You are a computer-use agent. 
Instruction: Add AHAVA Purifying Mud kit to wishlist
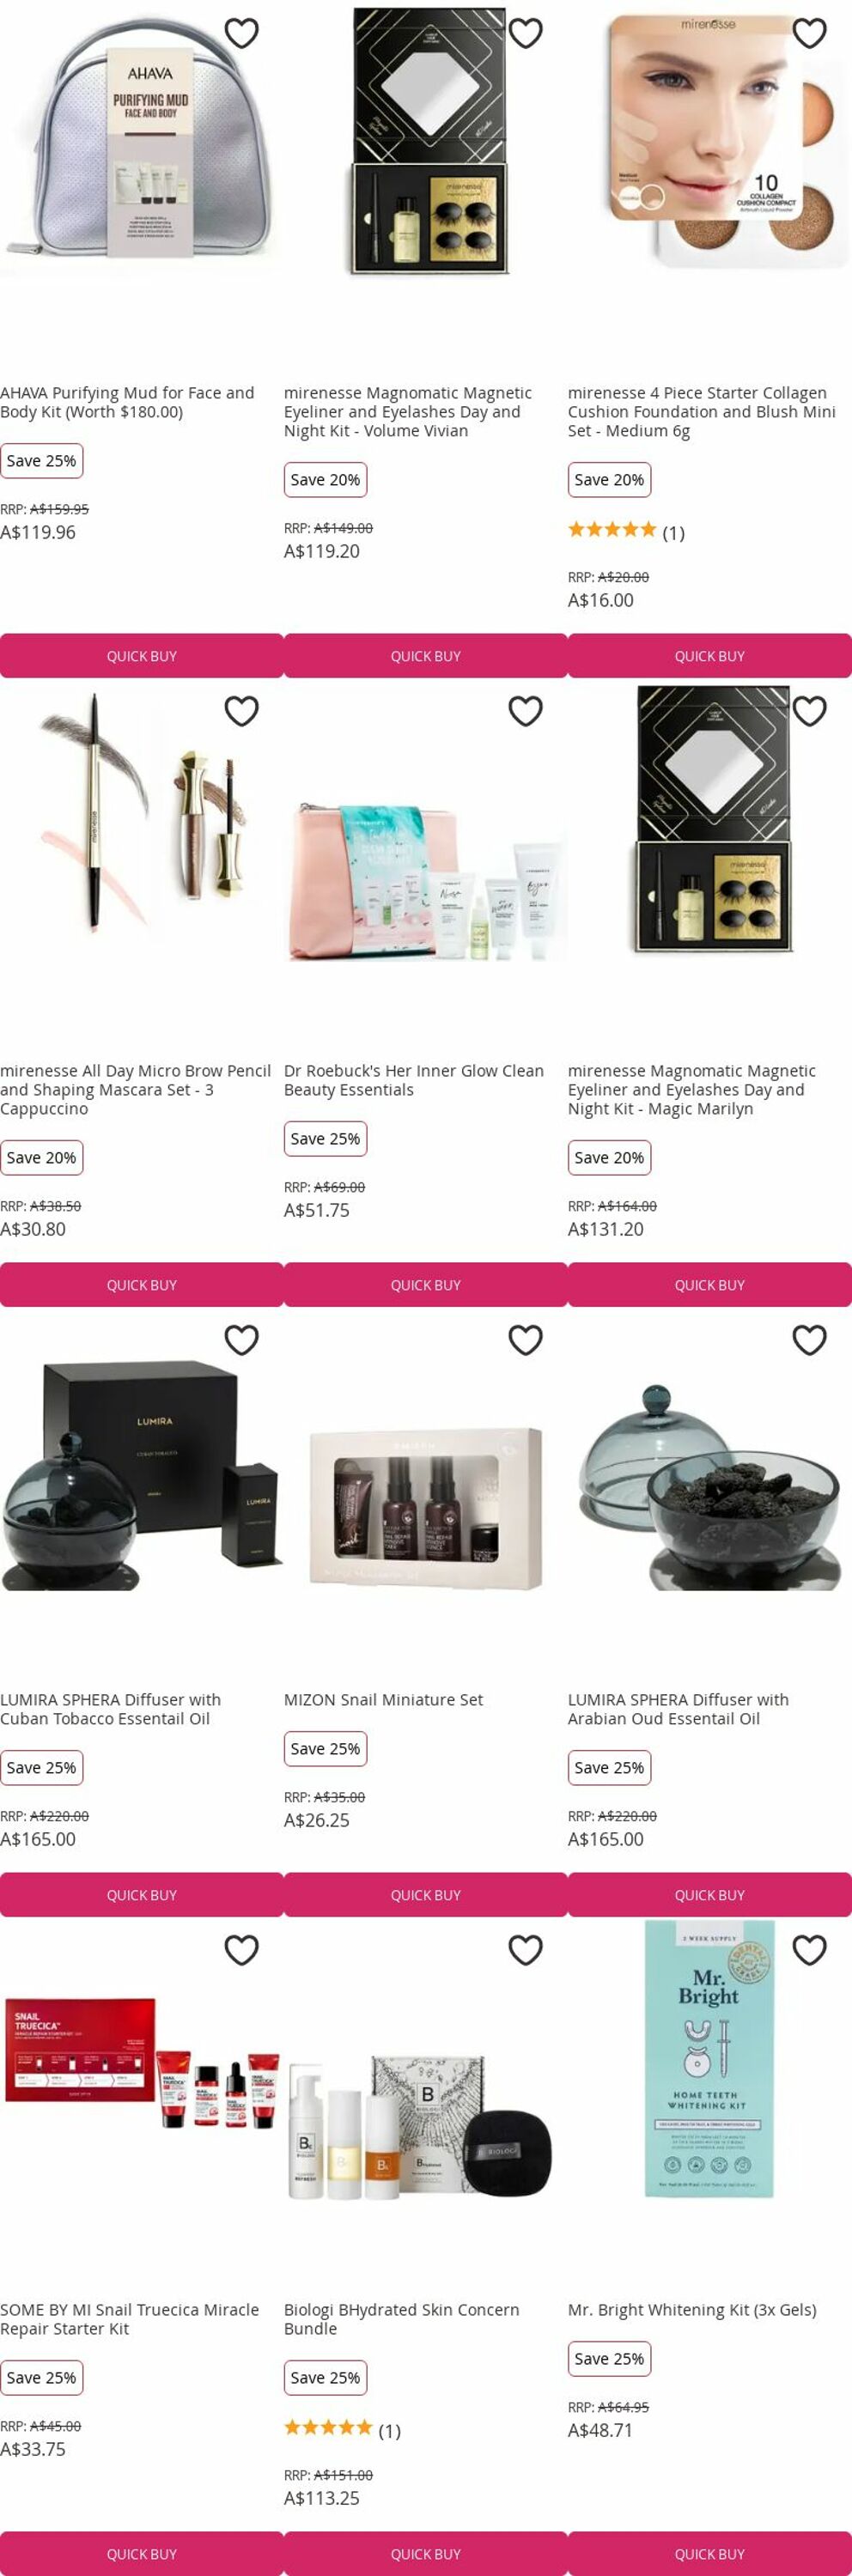242,33
